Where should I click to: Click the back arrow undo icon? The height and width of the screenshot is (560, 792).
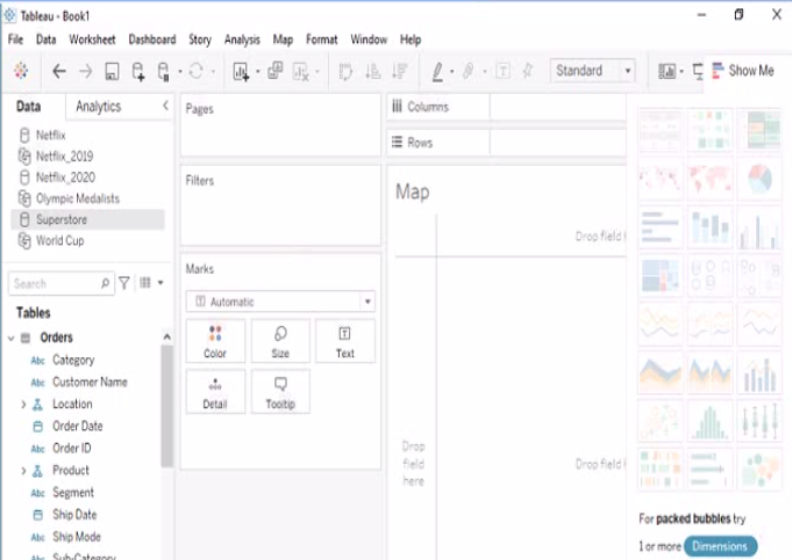(x=59, y=71)
